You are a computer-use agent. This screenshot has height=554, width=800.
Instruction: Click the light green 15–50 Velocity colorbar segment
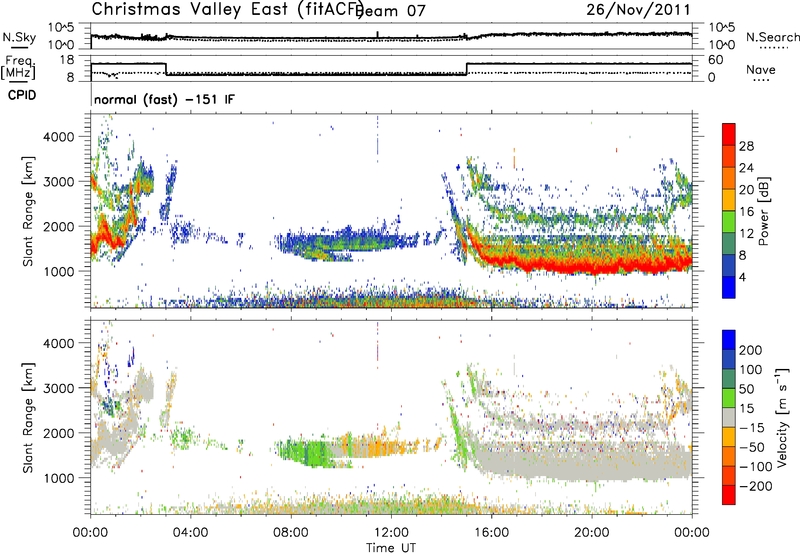pos(729,398)
